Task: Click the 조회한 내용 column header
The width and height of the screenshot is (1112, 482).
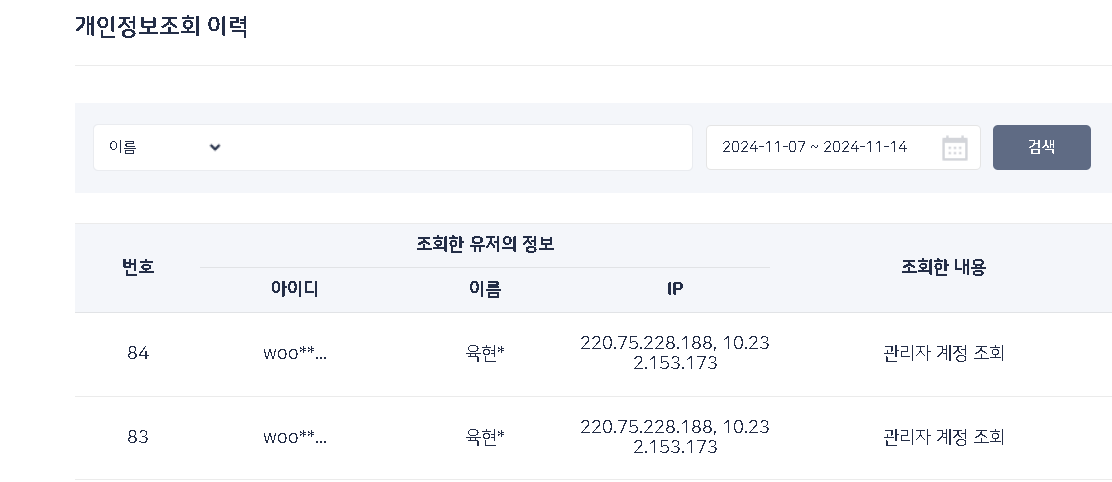Action: coord(943,267)
